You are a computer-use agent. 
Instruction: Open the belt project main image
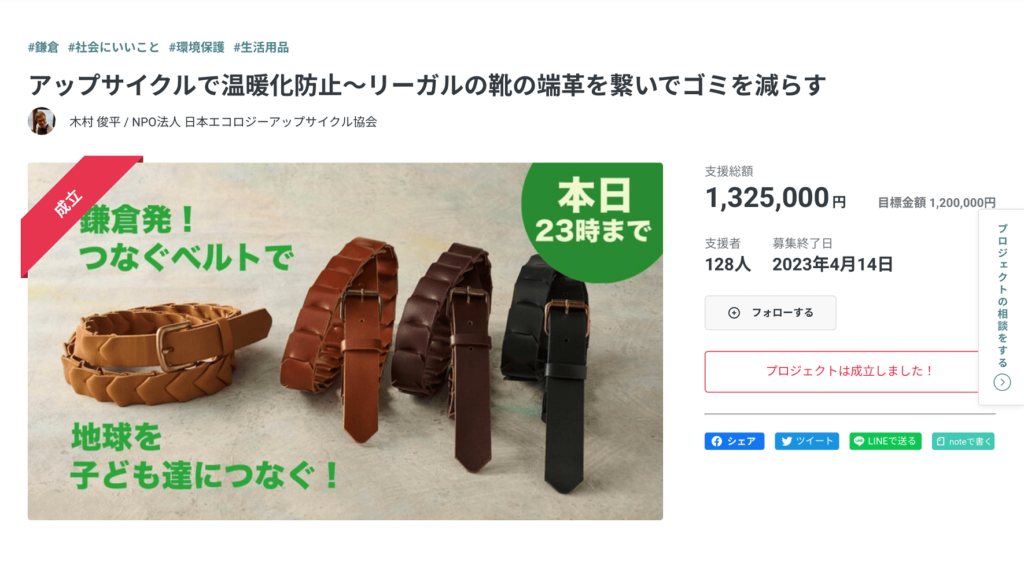(345, 341)
